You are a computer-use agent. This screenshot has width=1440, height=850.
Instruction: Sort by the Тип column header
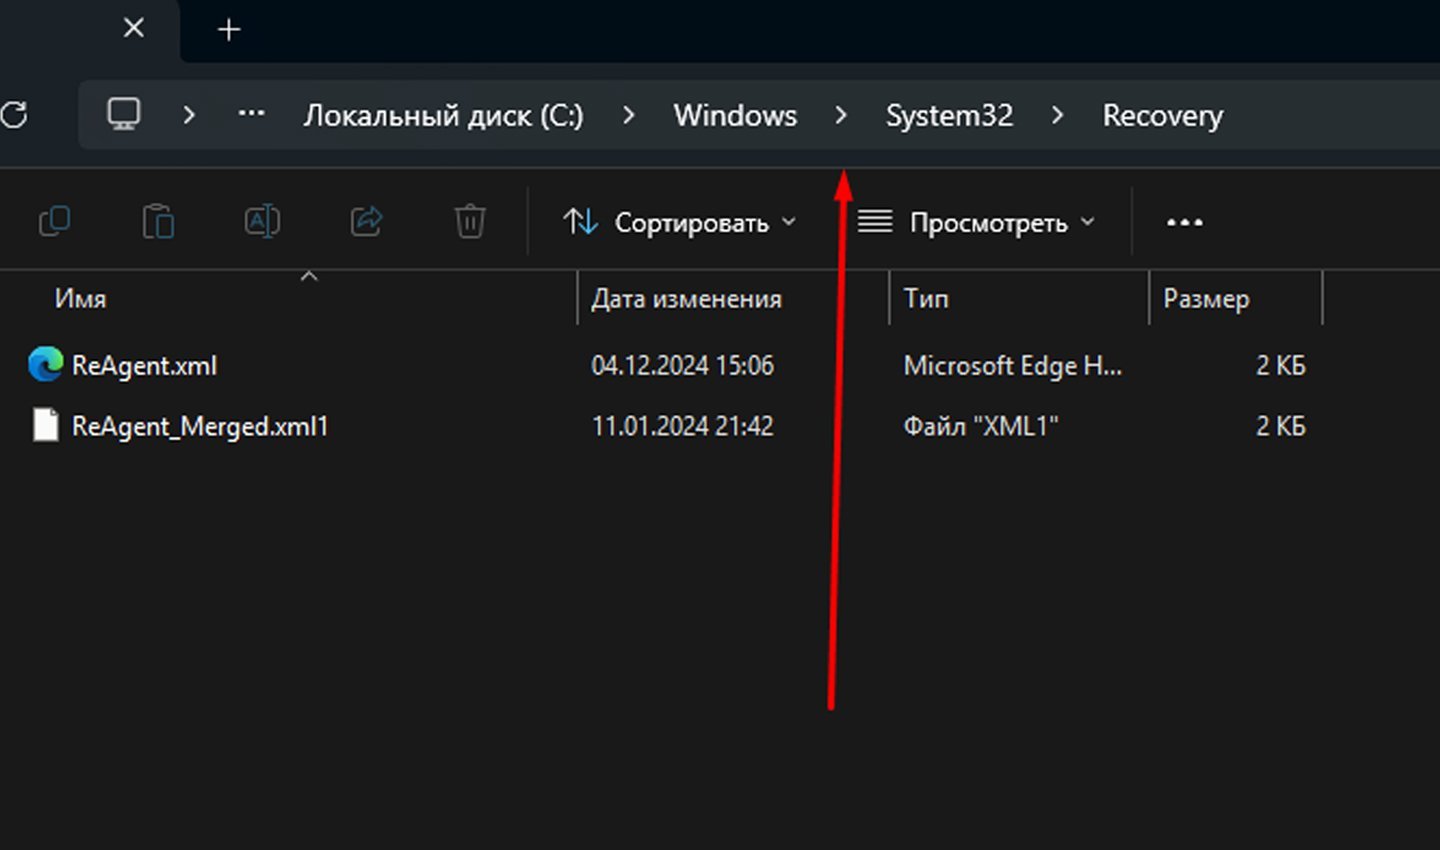tap(926, 298)
